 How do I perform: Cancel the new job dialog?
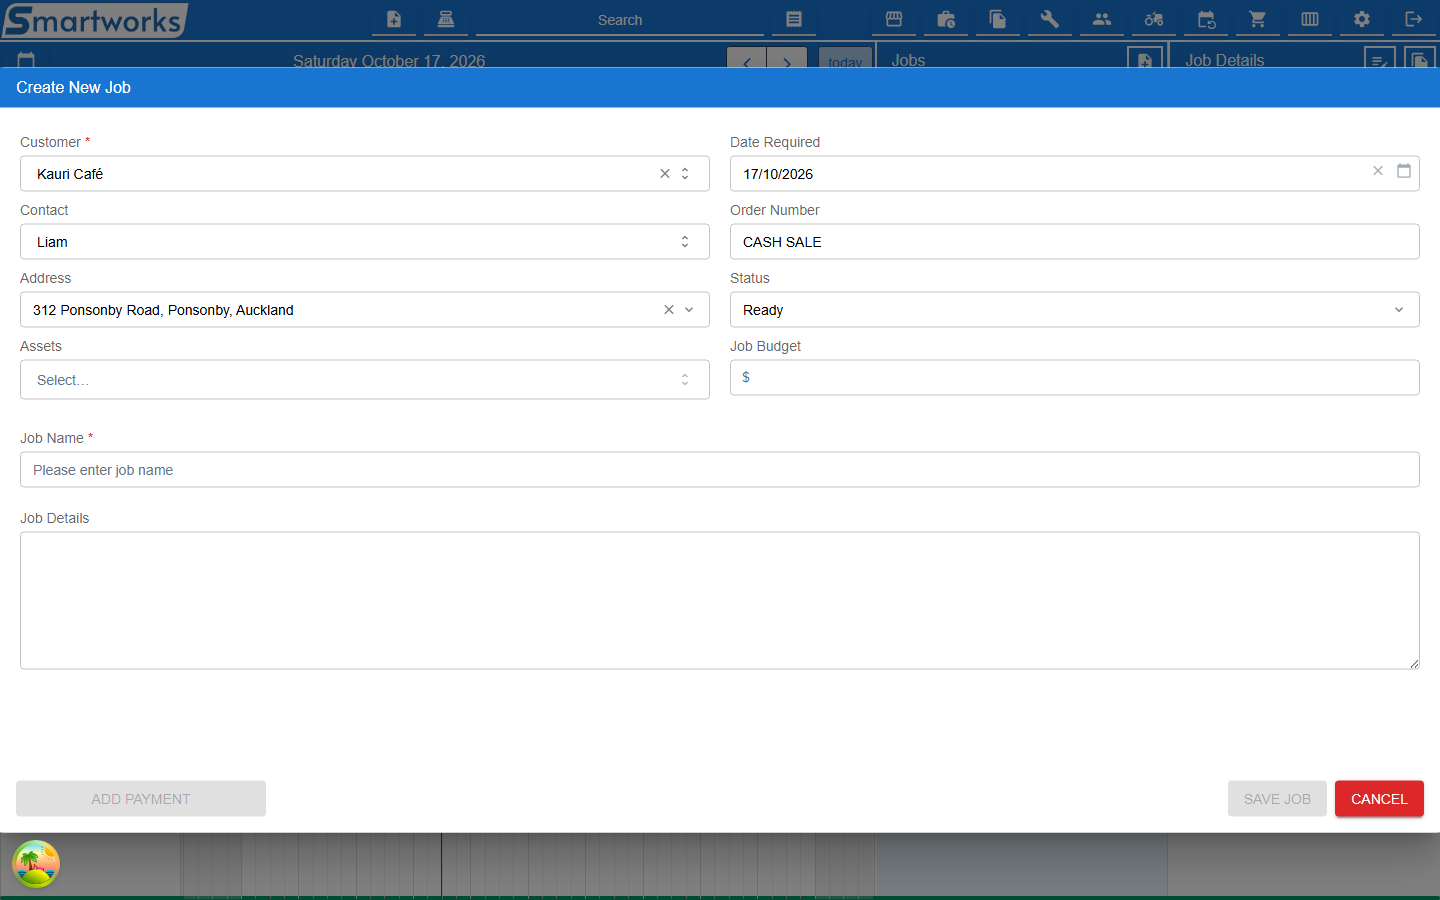point(1379,799)
